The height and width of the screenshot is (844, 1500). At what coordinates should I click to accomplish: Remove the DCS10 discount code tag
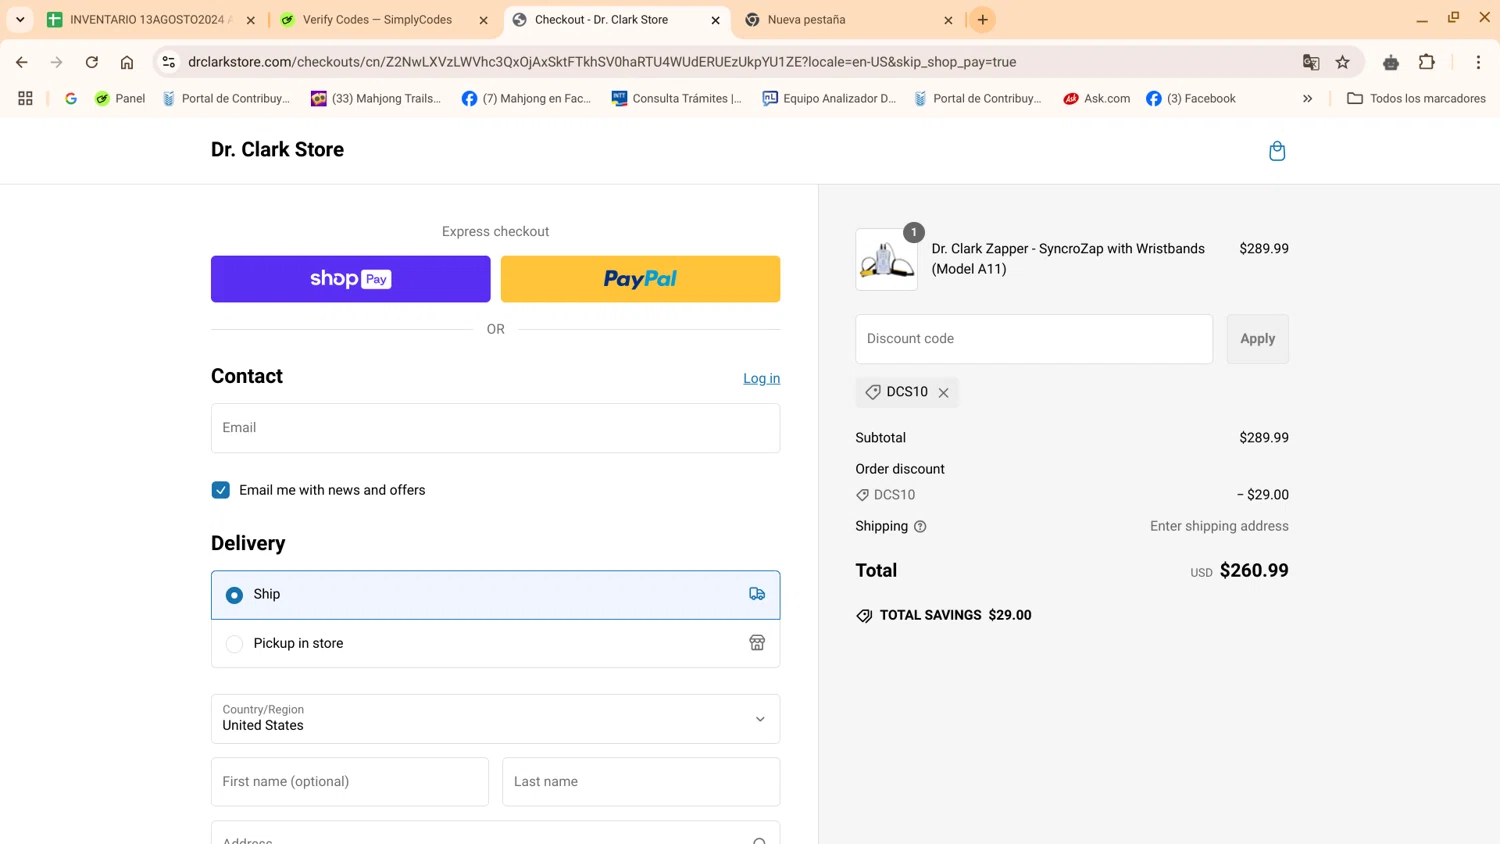[943, 393]
